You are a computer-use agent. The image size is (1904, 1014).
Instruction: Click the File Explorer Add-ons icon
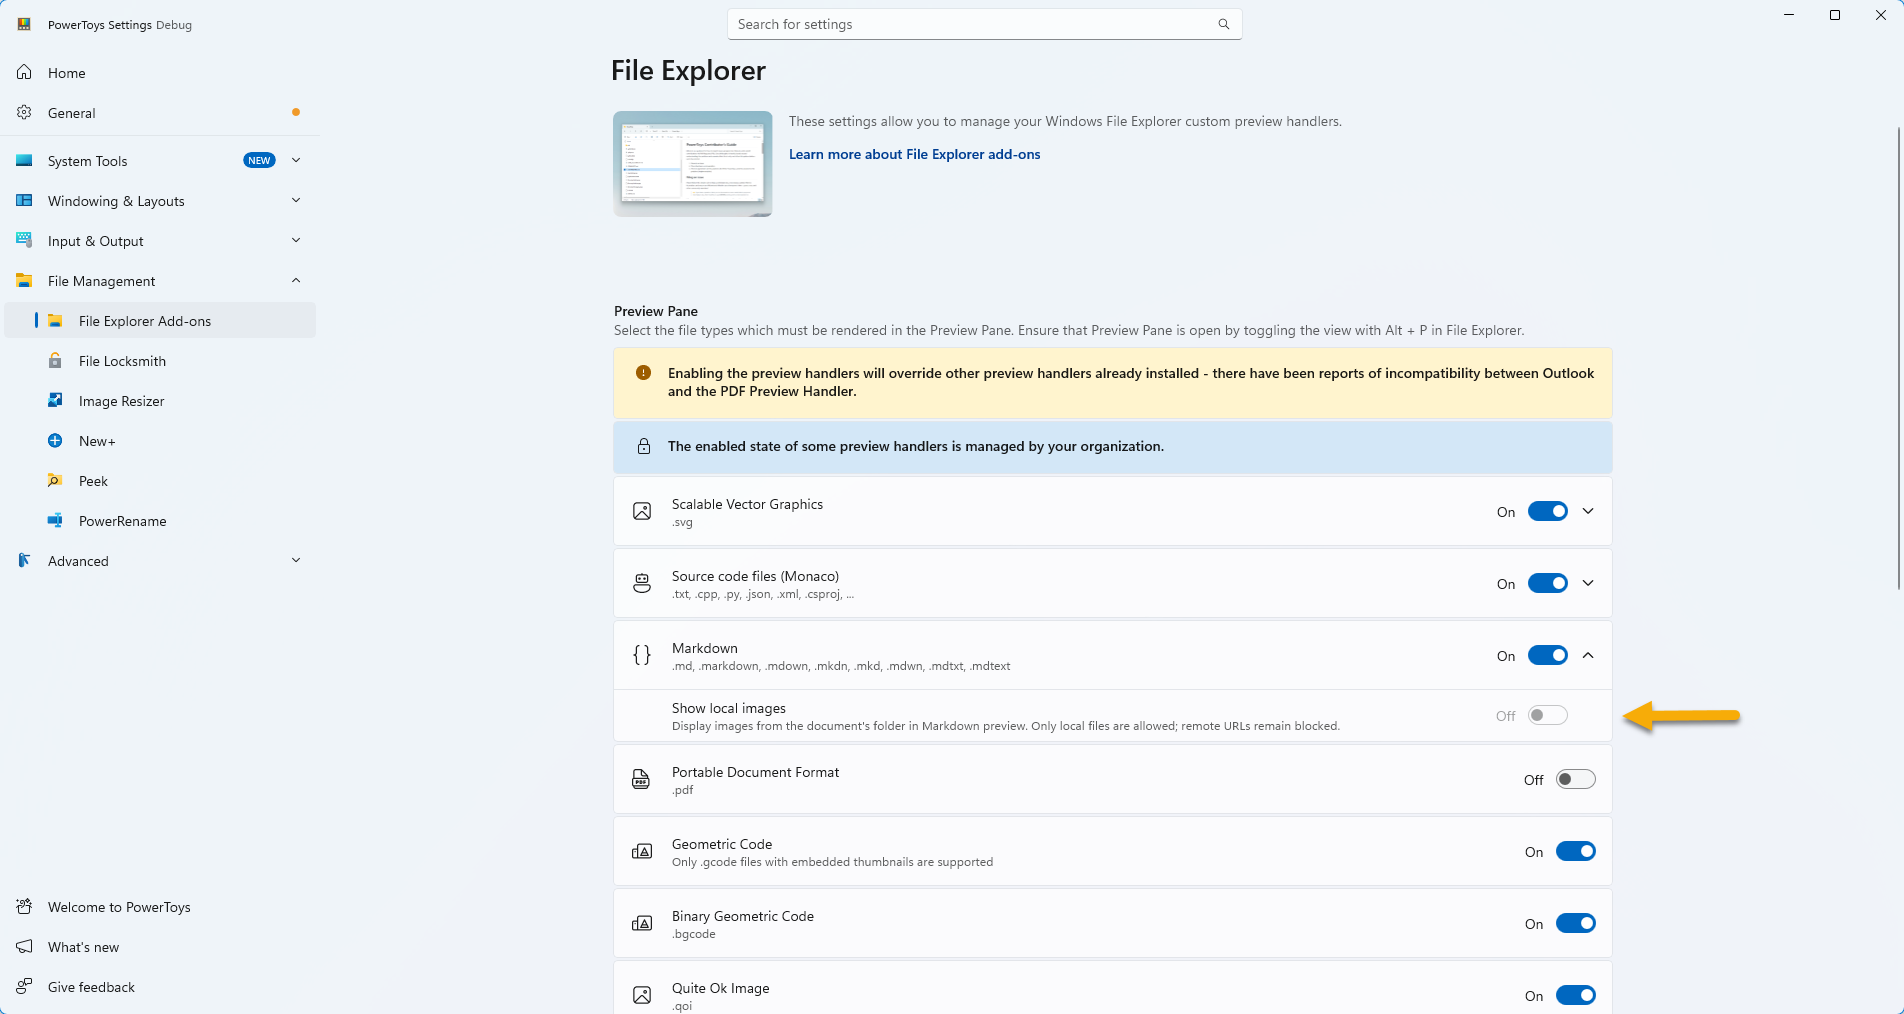55,320
